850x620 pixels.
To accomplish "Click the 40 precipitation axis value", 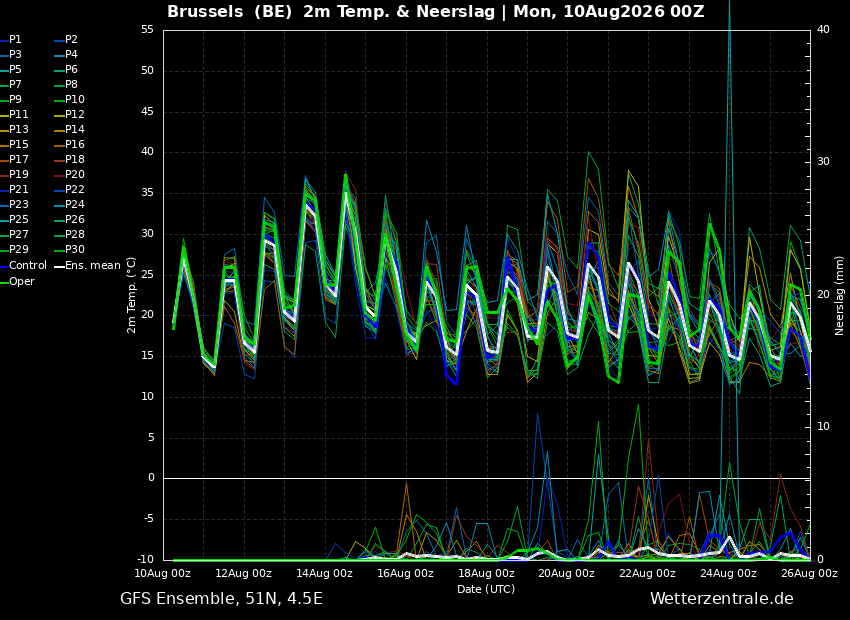I will click(x=823, y=29).
